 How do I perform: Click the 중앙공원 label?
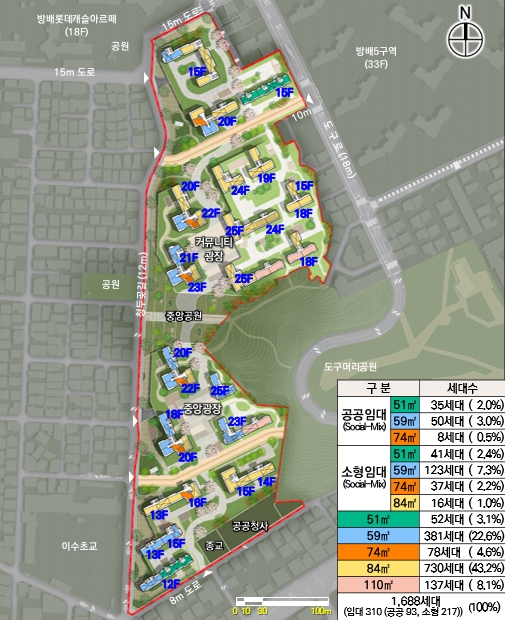click(184, 316)
